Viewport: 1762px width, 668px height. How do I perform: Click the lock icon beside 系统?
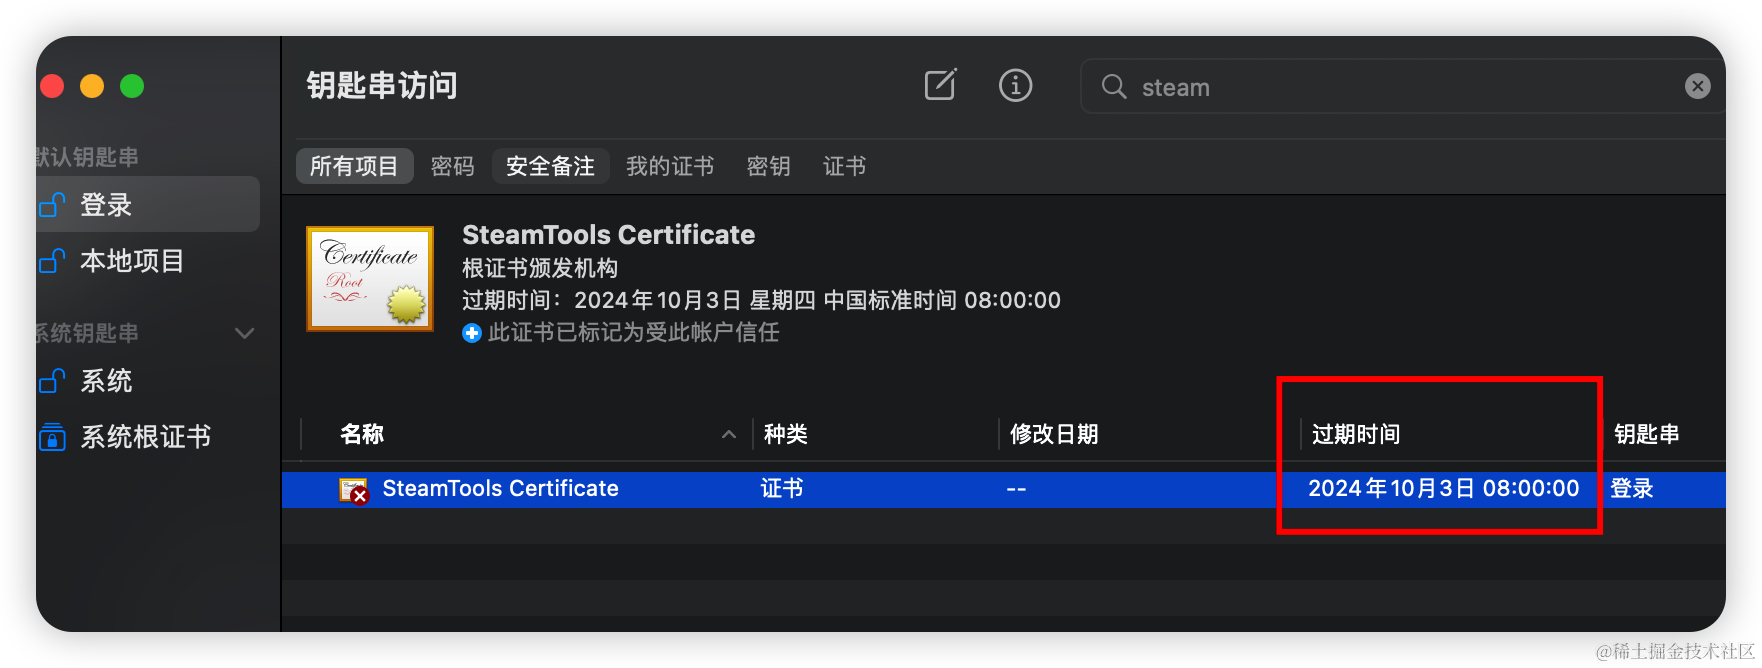click(x=52, y=381)
